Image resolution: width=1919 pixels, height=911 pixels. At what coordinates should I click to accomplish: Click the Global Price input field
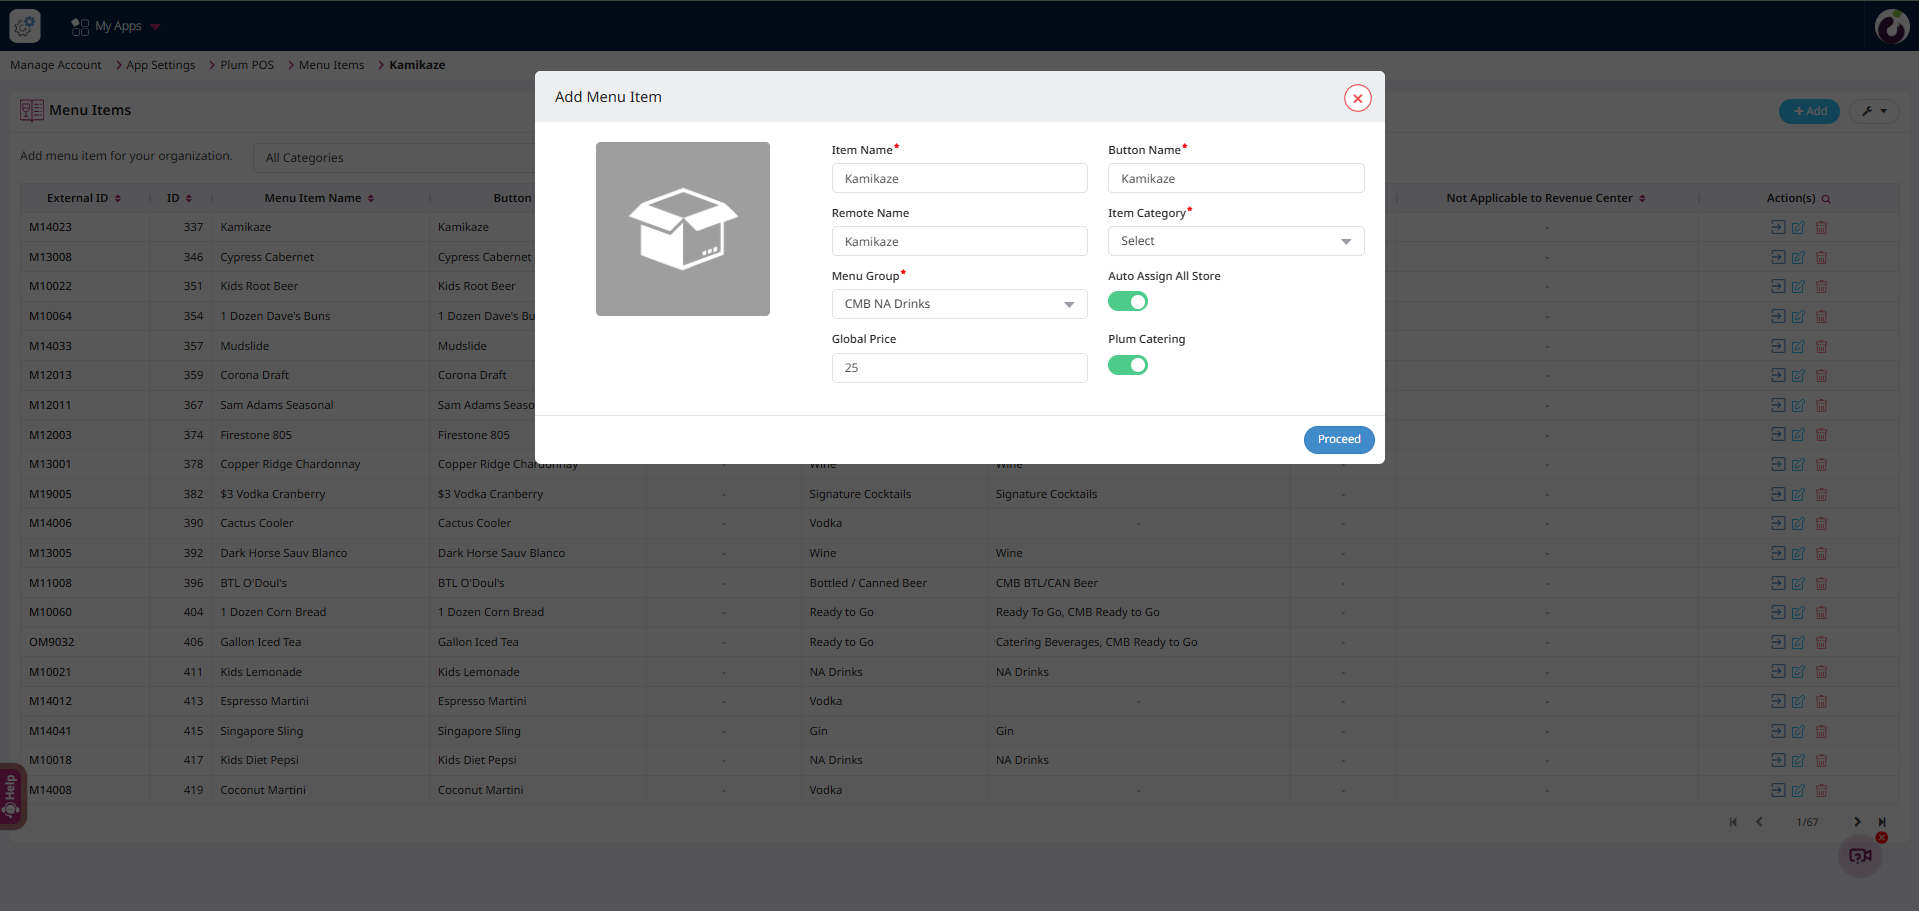(x=959, y=368)
